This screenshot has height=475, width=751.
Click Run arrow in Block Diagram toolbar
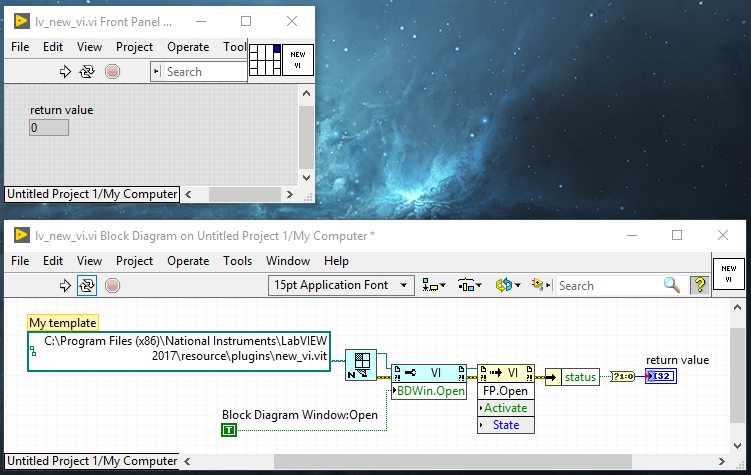pos(66,285)
